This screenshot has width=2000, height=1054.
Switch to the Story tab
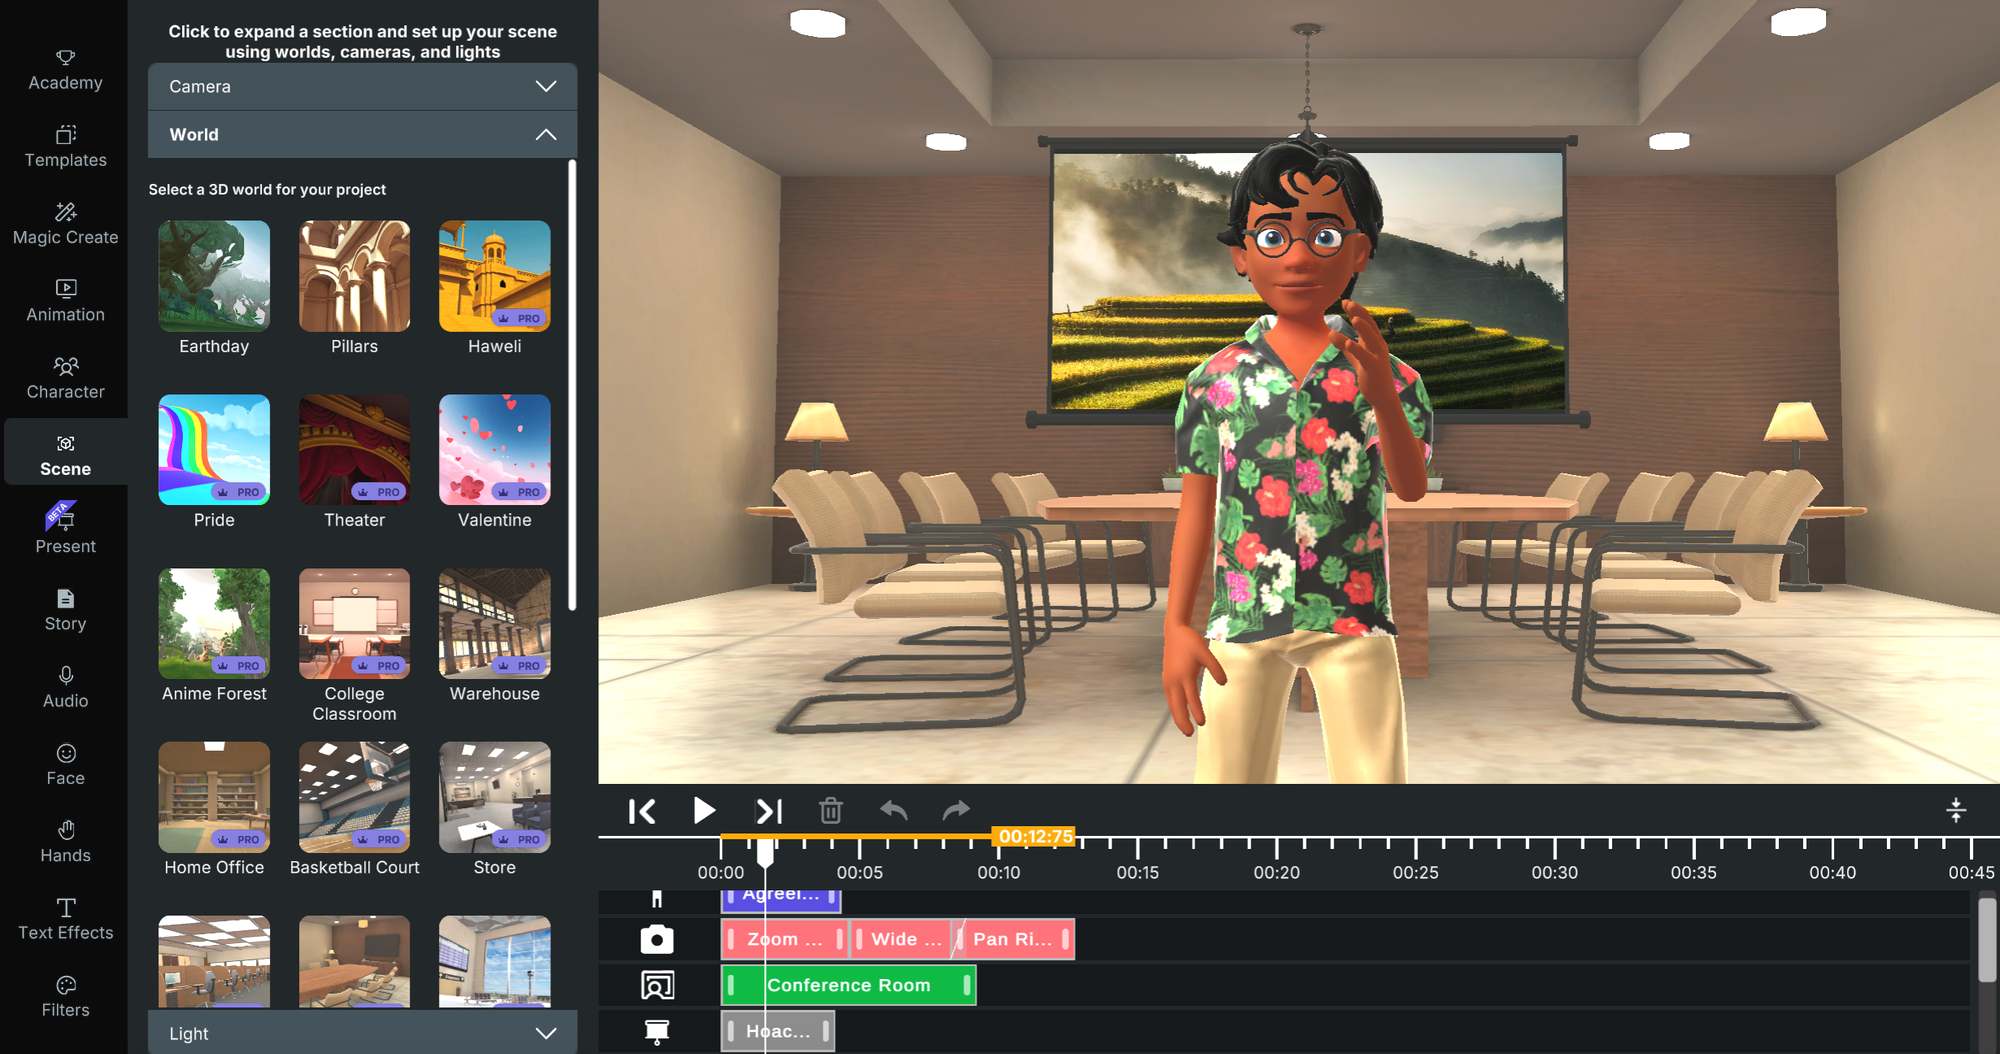[64, 609]
